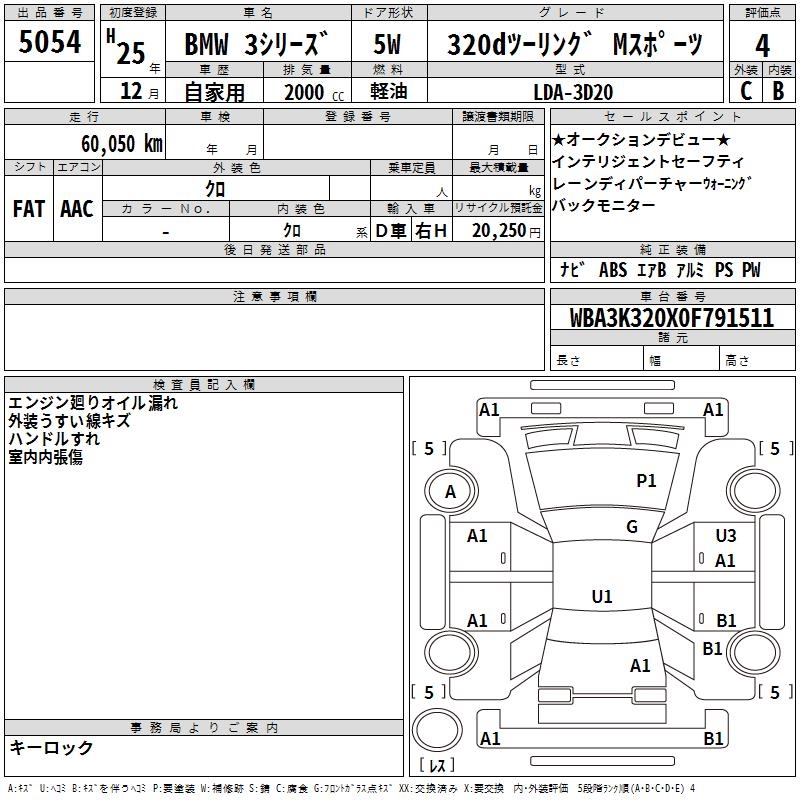Image resolution: width=800 pixels, height=800 pixels.
Task: Click the PW equipment label
Action: point(751,269)
